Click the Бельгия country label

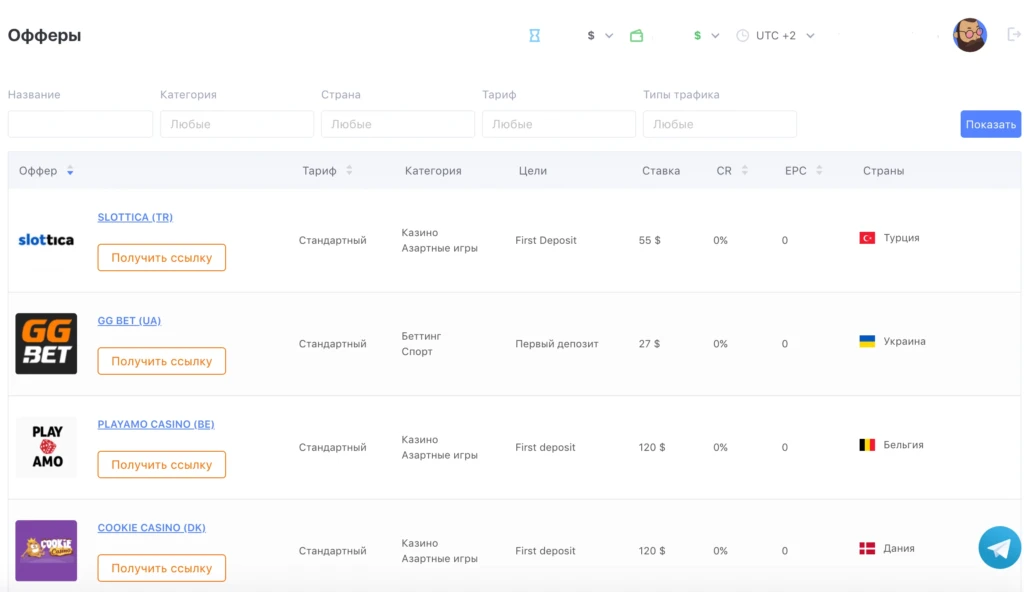(x=903, y=445)
